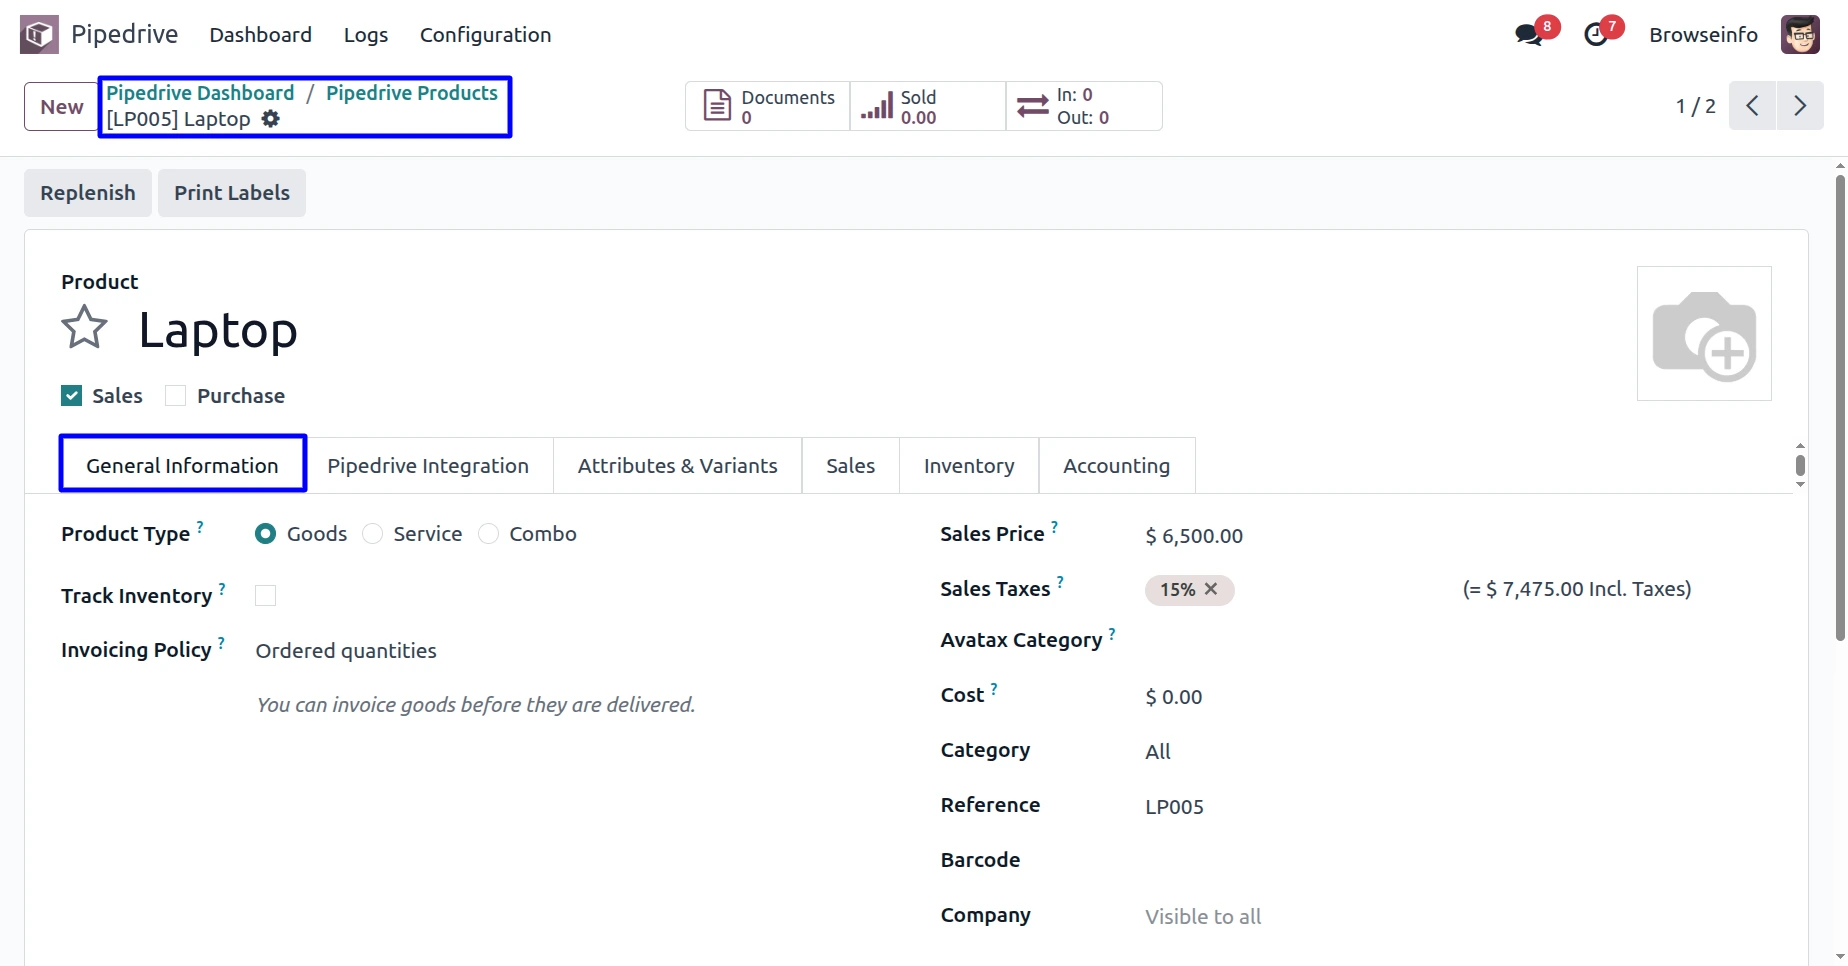Click the Pipedrive app logo icon
The width and height of the screenshot is (1848, 966).
(x=39, y=35)
